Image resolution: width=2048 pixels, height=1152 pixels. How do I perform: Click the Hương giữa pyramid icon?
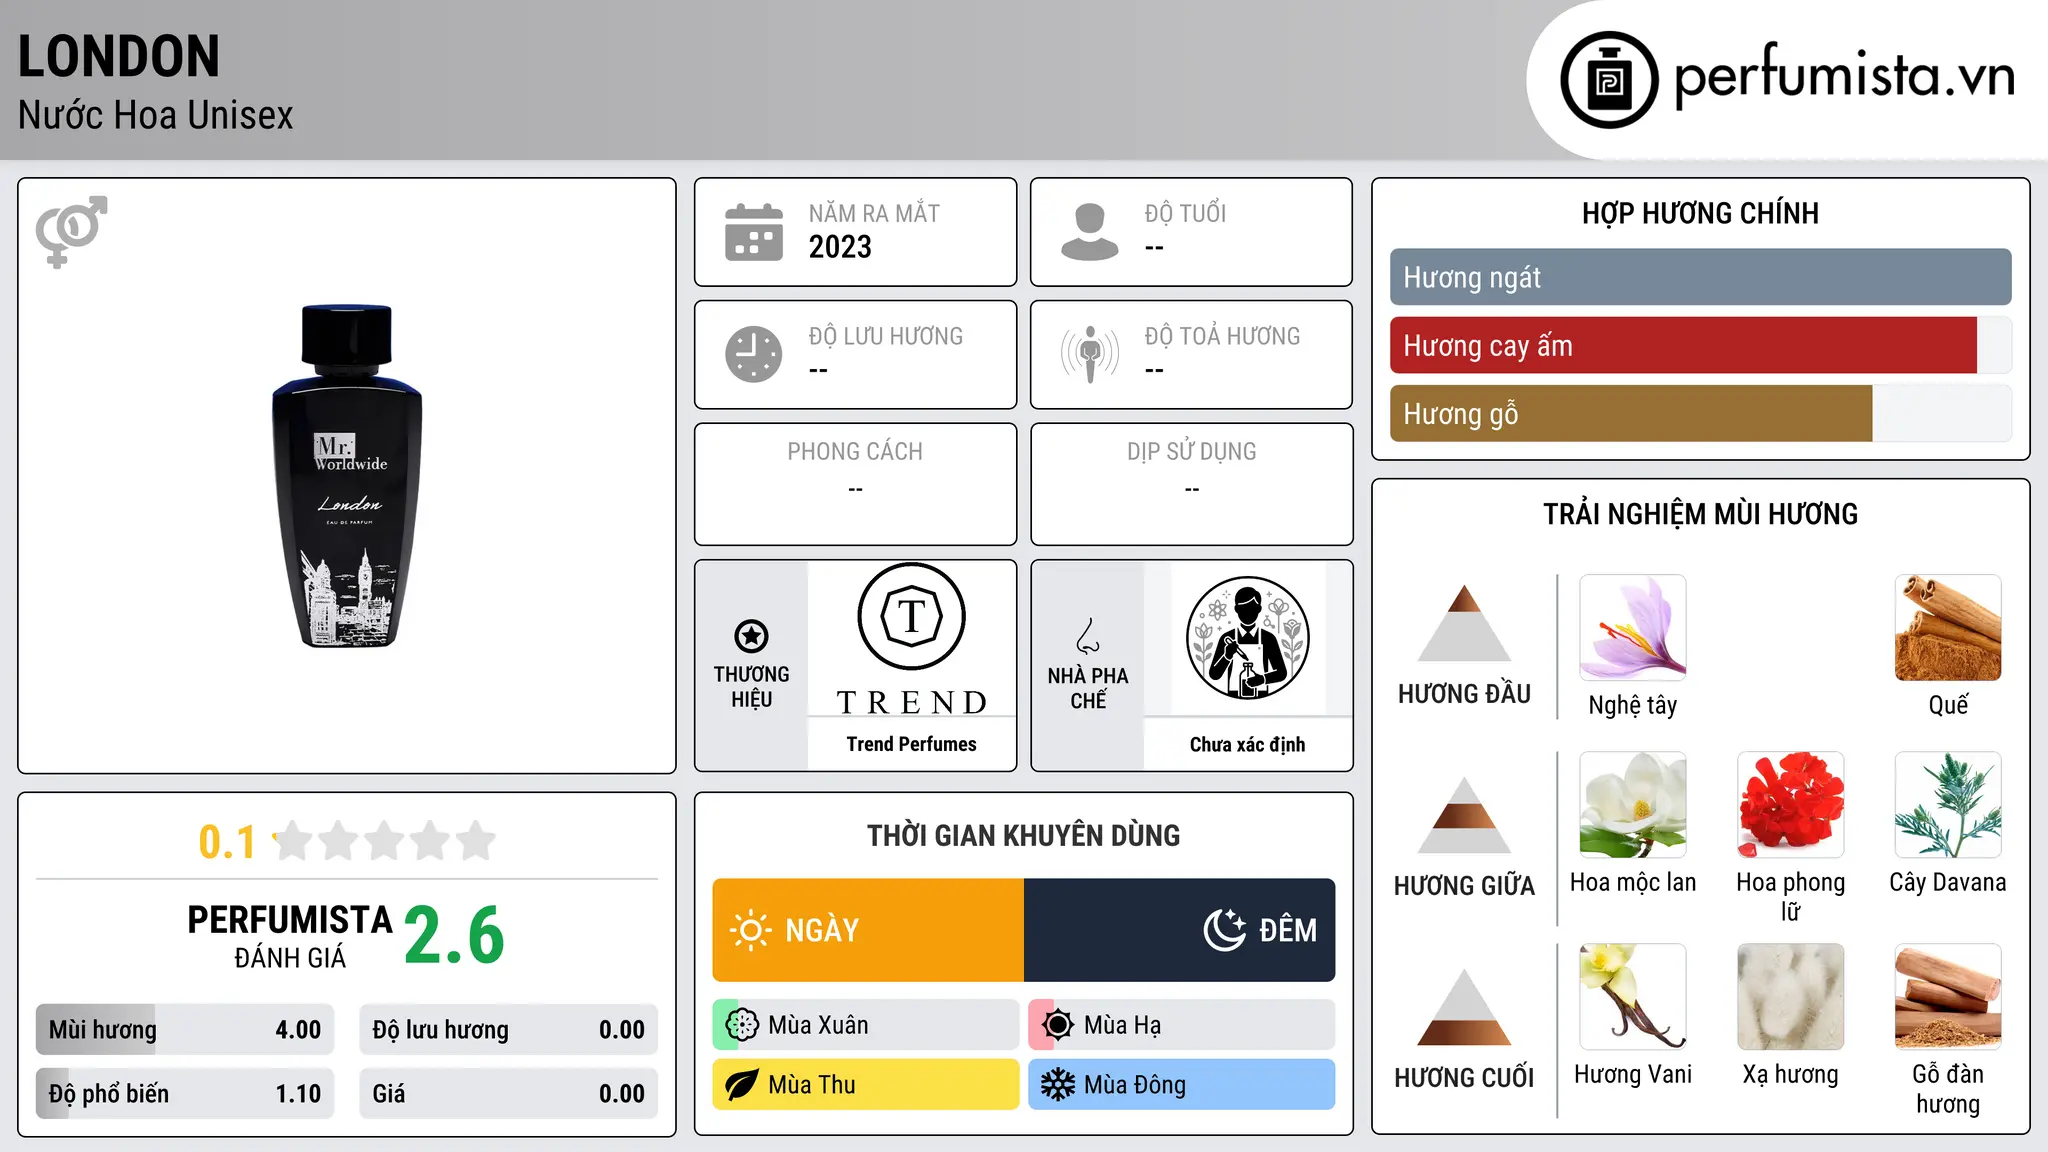1464,815
